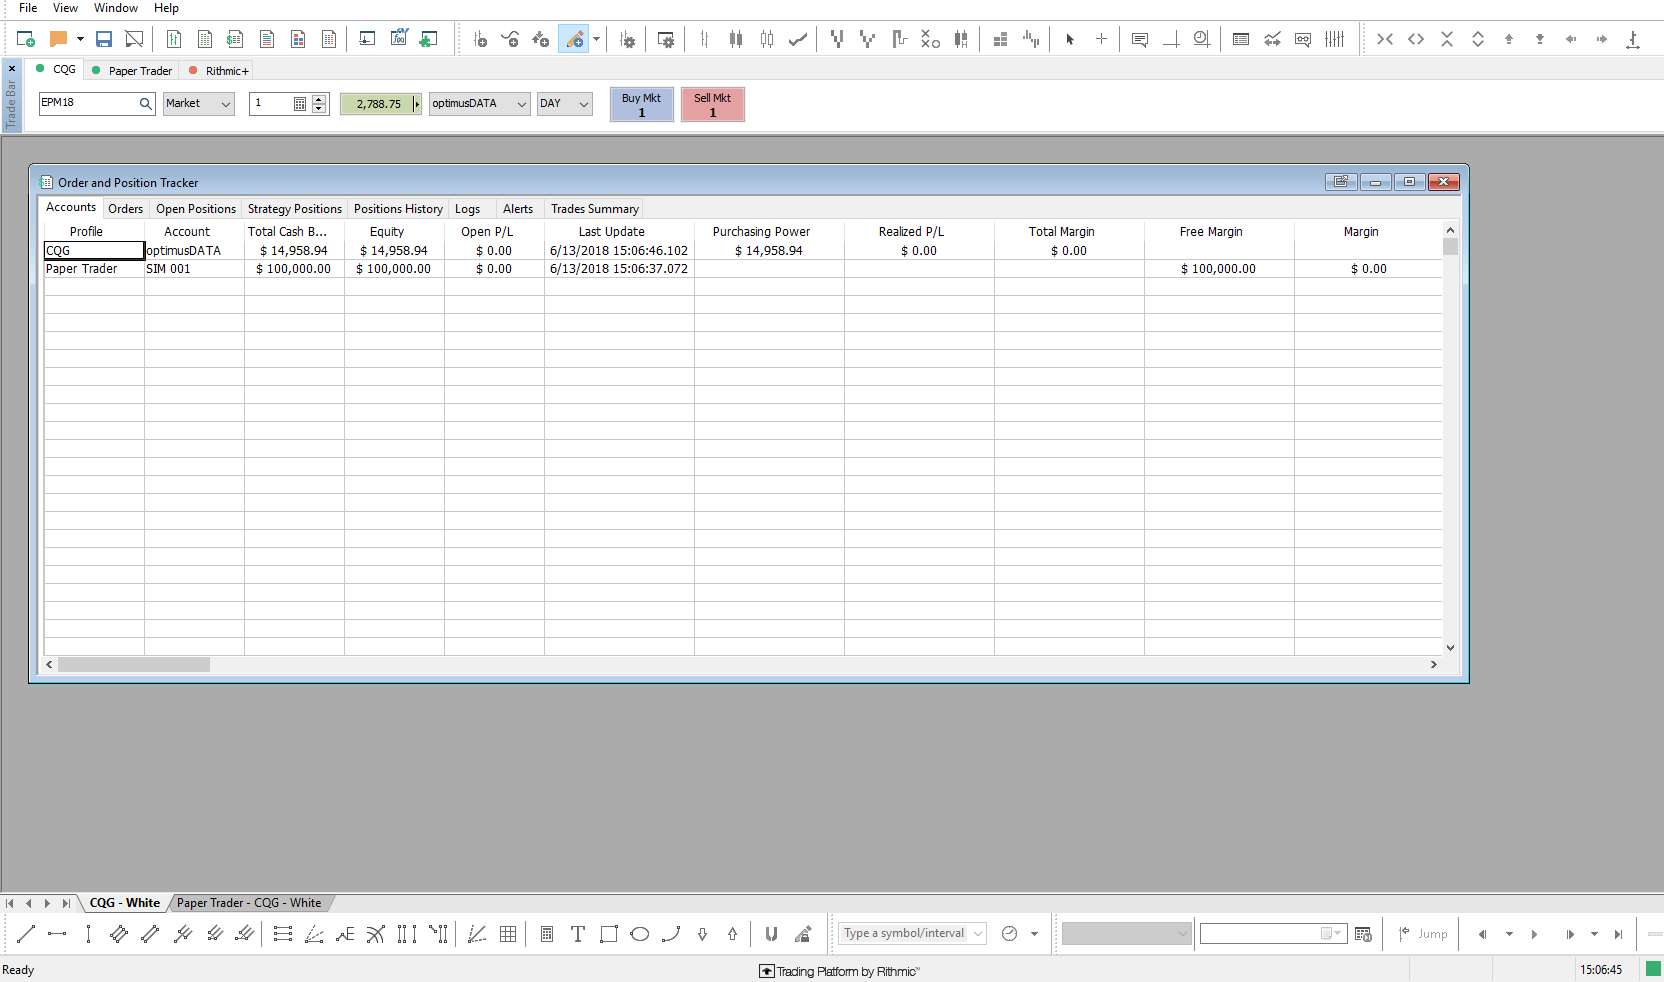
Task: Expand the arrow beside the orange flag icon
Action: pos(80,39)
